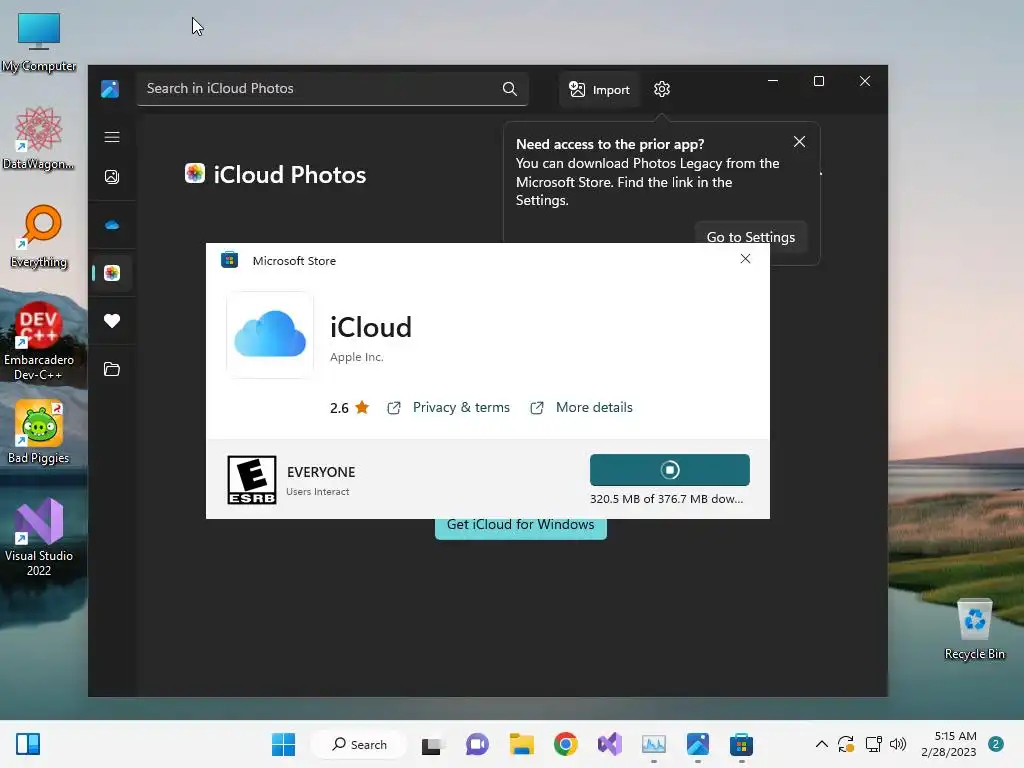Open File Explorer from taskbar
This screenshot has height=768, width=1024.
pos(522,744)
